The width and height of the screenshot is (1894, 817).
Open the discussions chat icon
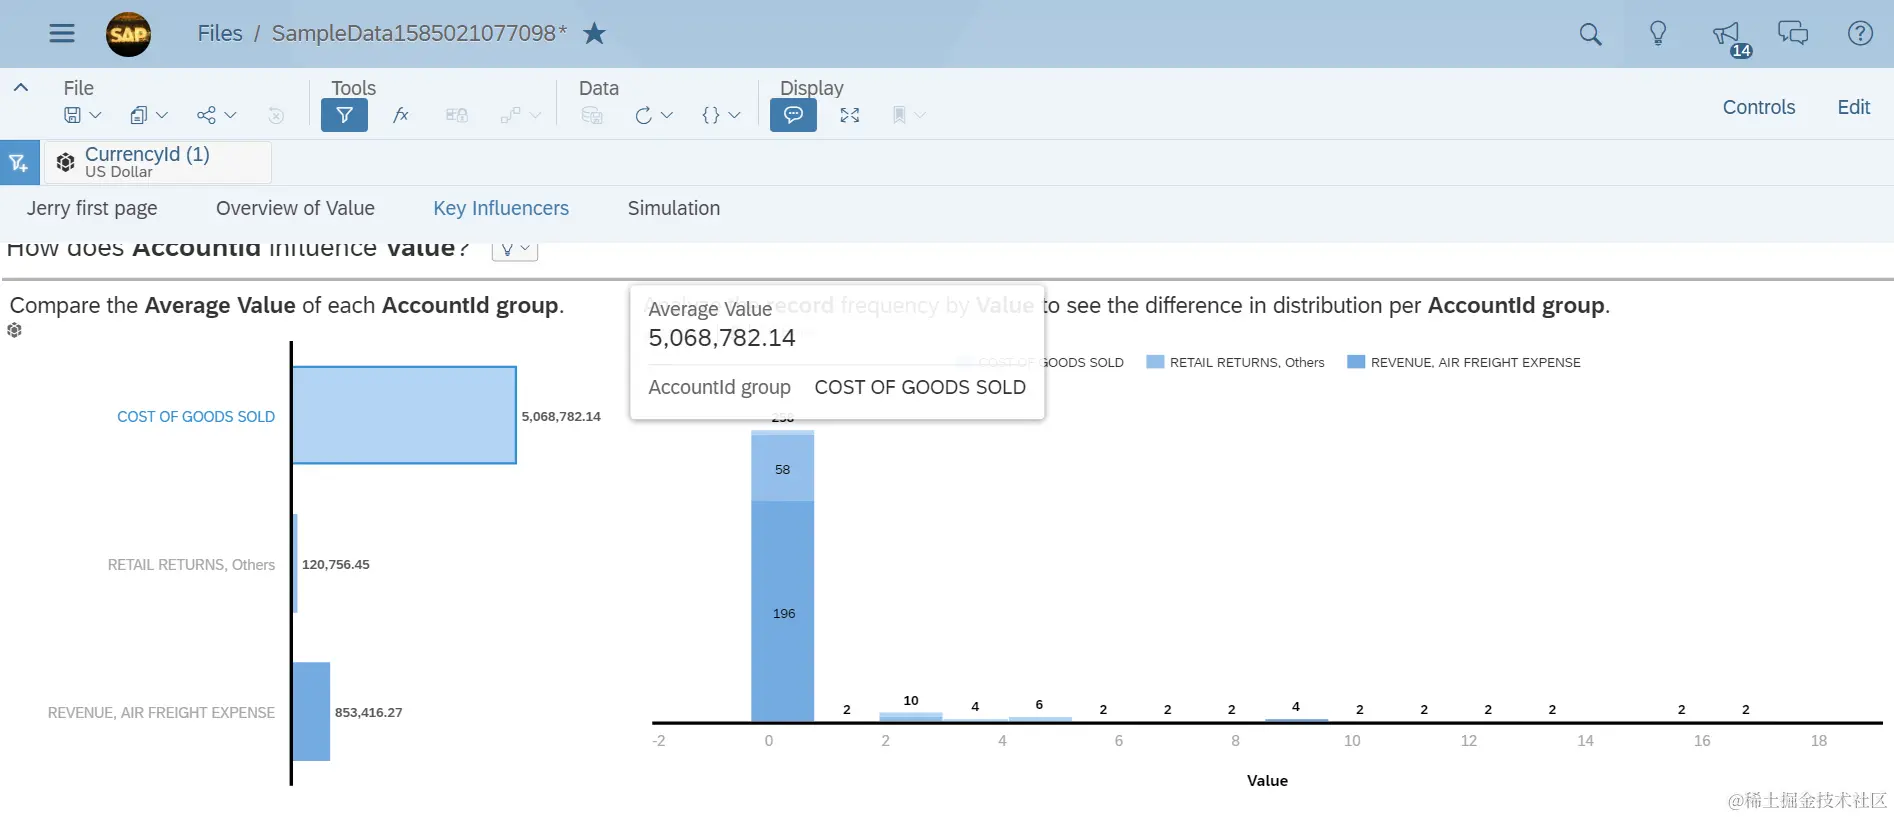[x=1793, y=33]
